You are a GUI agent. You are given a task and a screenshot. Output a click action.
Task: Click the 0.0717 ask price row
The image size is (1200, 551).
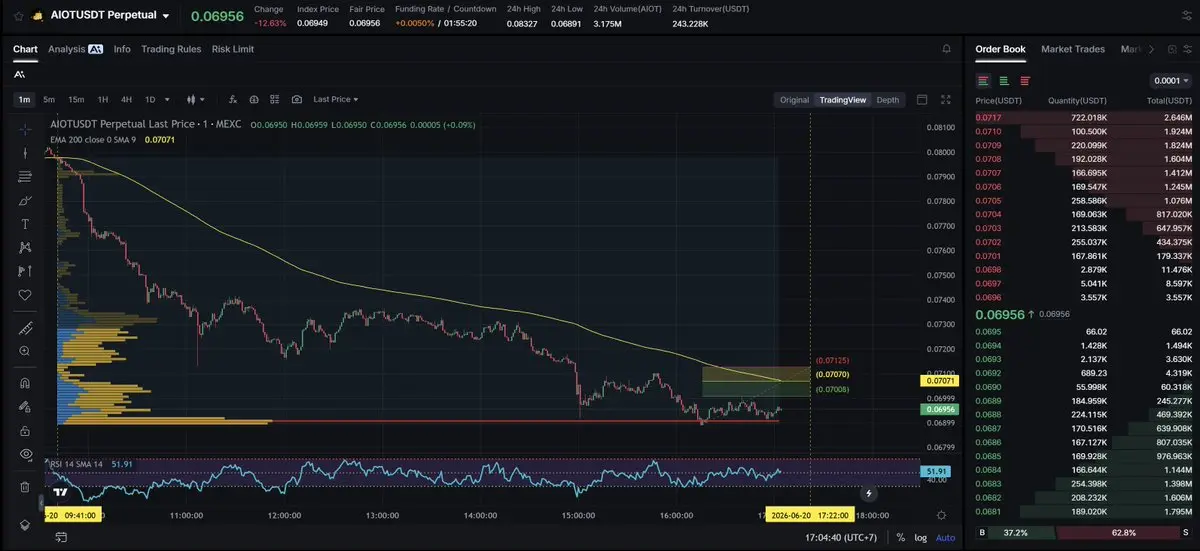(1083, 118)
